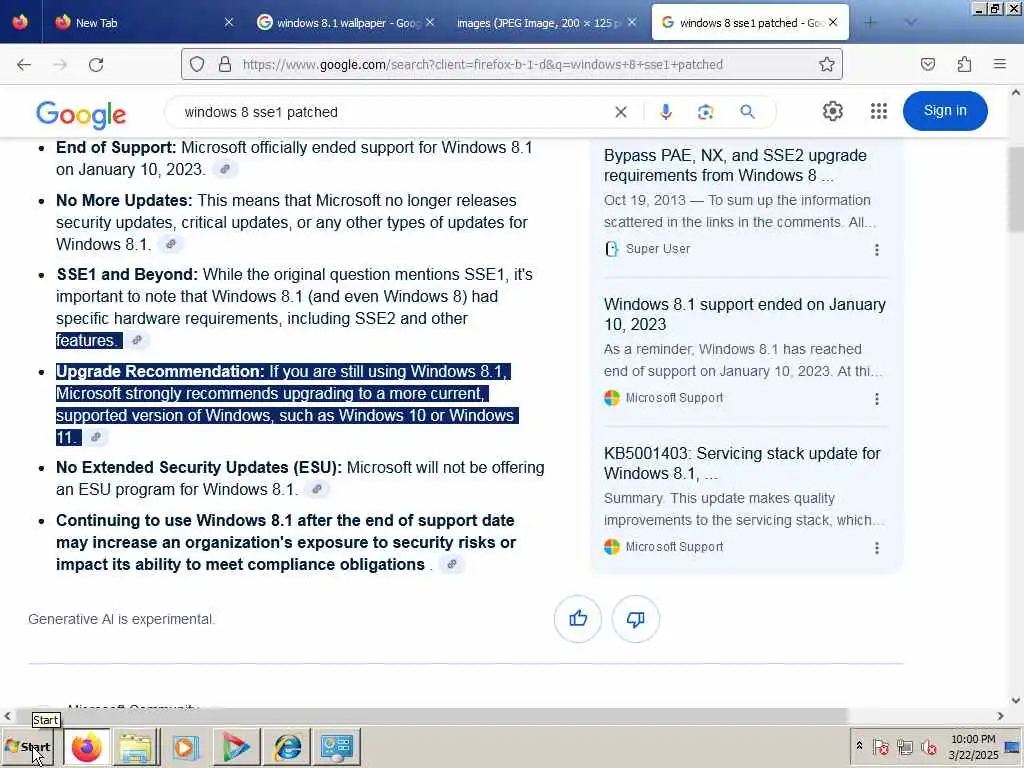Select the windows 8 sse1 patched tab
This screenshot has width=1024, height=768.
pos(750,23)
